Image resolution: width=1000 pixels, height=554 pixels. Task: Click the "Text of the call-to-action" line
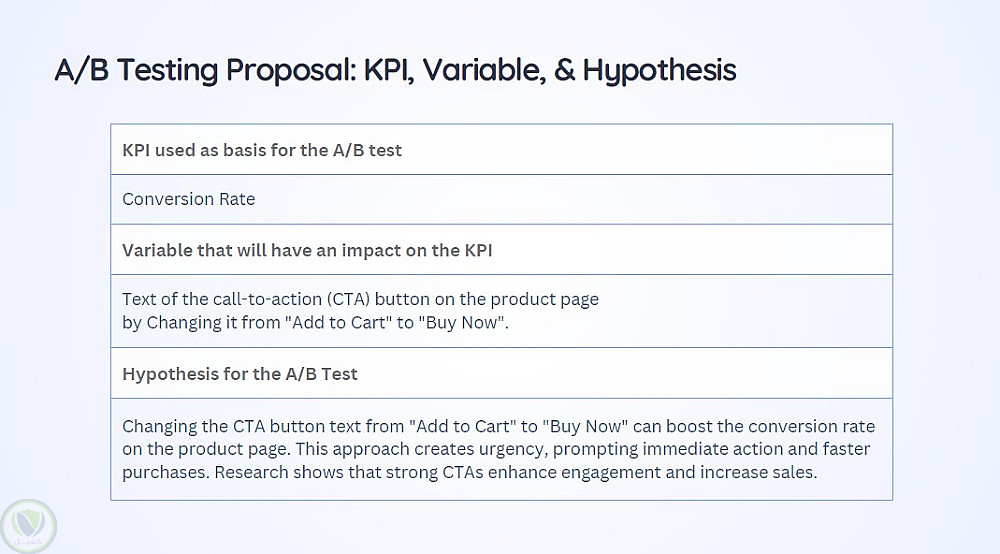[x=360, y=299]
